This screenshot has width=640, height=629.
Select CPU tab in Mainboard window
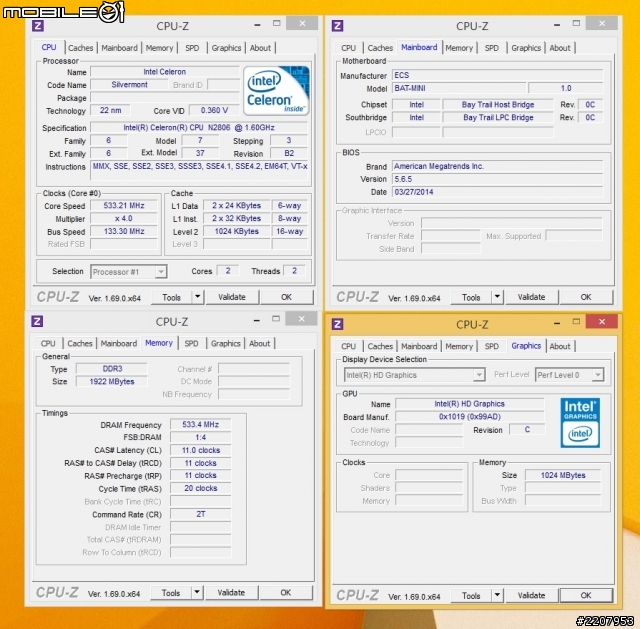click(348, 48)
